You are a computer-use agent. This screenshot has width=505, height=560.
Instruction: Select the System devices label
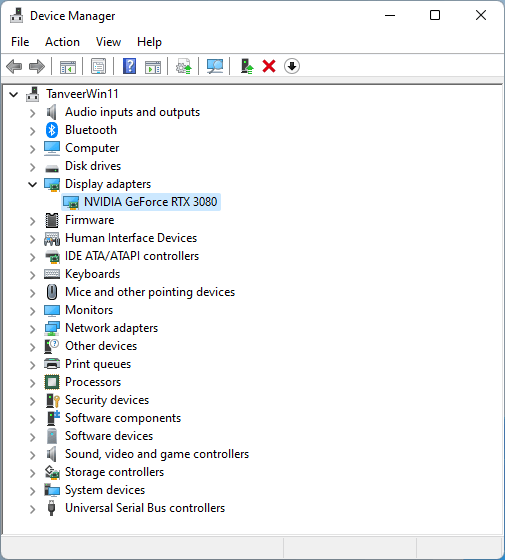coord(105,490)
